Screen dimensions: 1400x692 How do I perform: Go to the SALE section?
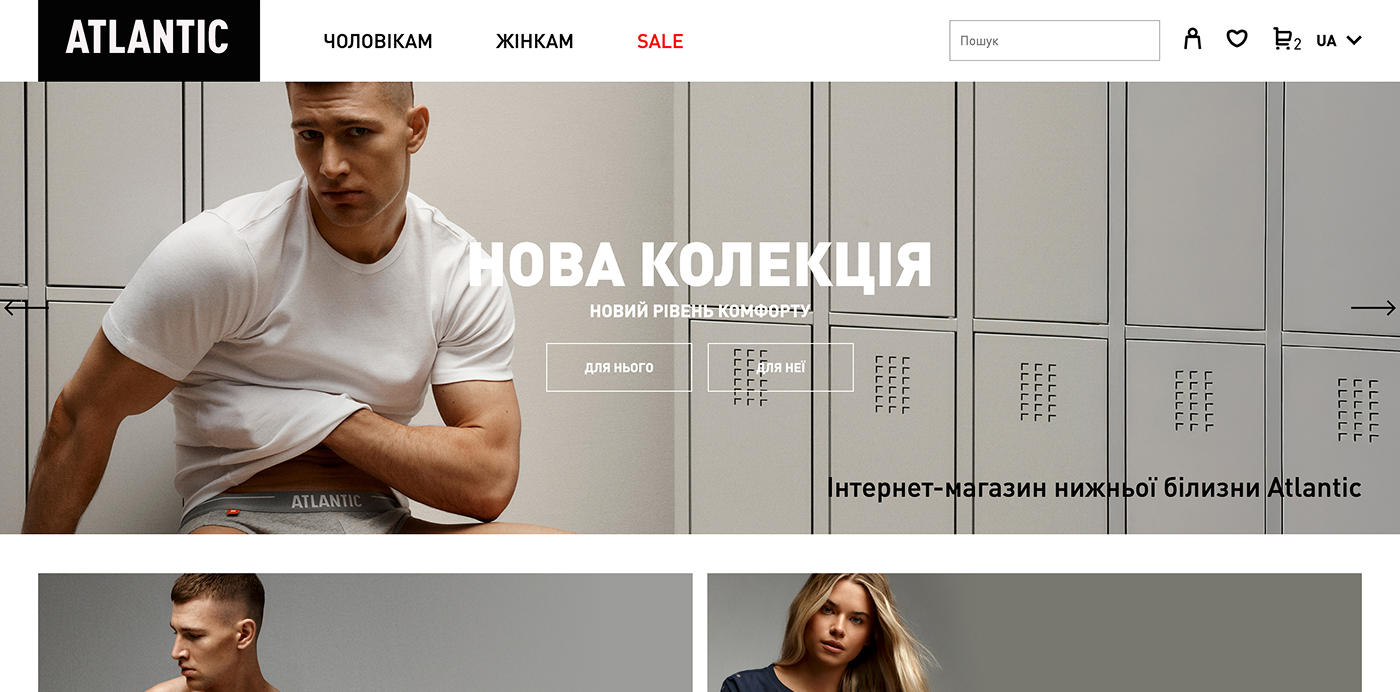click(660, 41)
